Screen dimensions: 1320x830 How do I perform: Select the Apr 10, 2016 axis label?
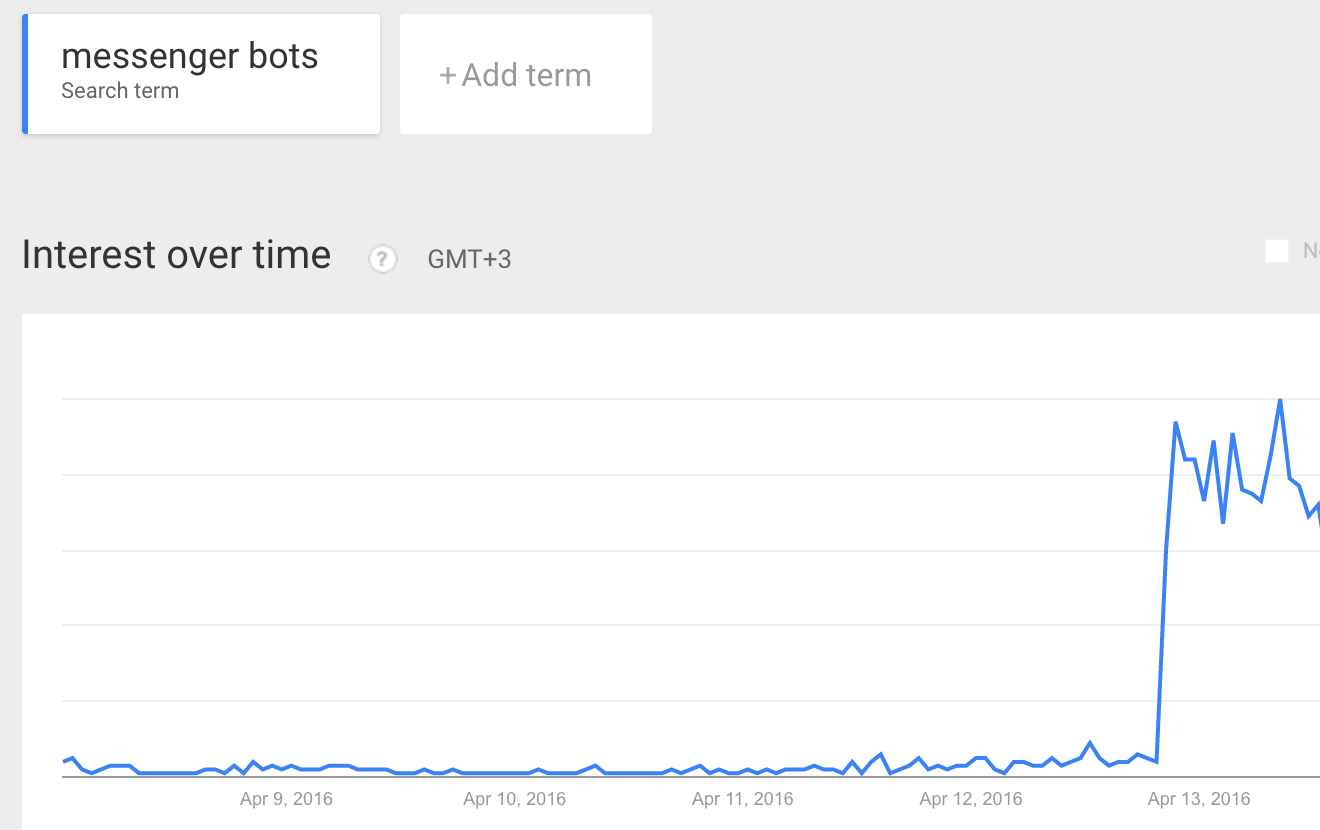515,799
